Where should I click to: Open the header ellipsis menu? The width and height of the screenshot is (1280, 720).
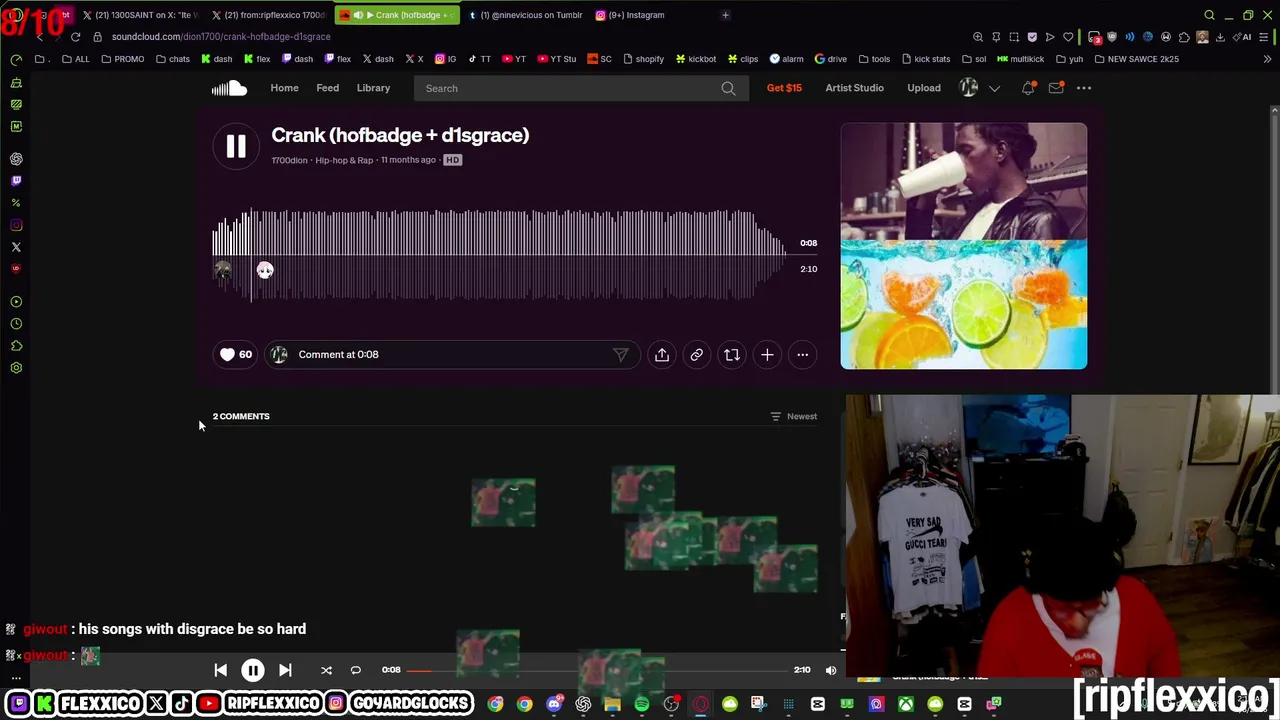(x=1084, y=88)
